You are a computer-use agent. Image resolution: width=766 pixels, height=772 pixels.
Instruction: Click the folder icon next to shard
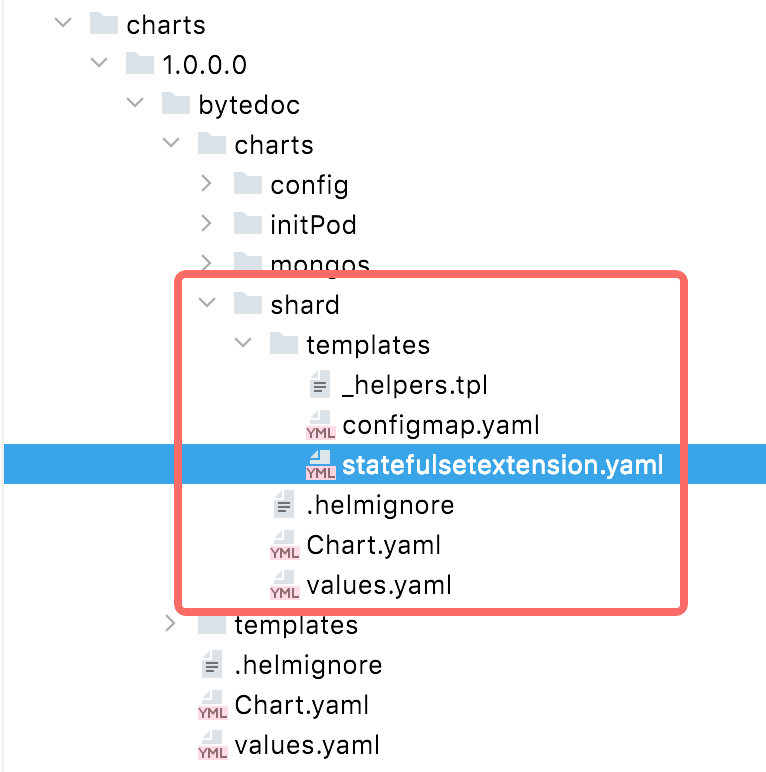(x=248, y=304)
